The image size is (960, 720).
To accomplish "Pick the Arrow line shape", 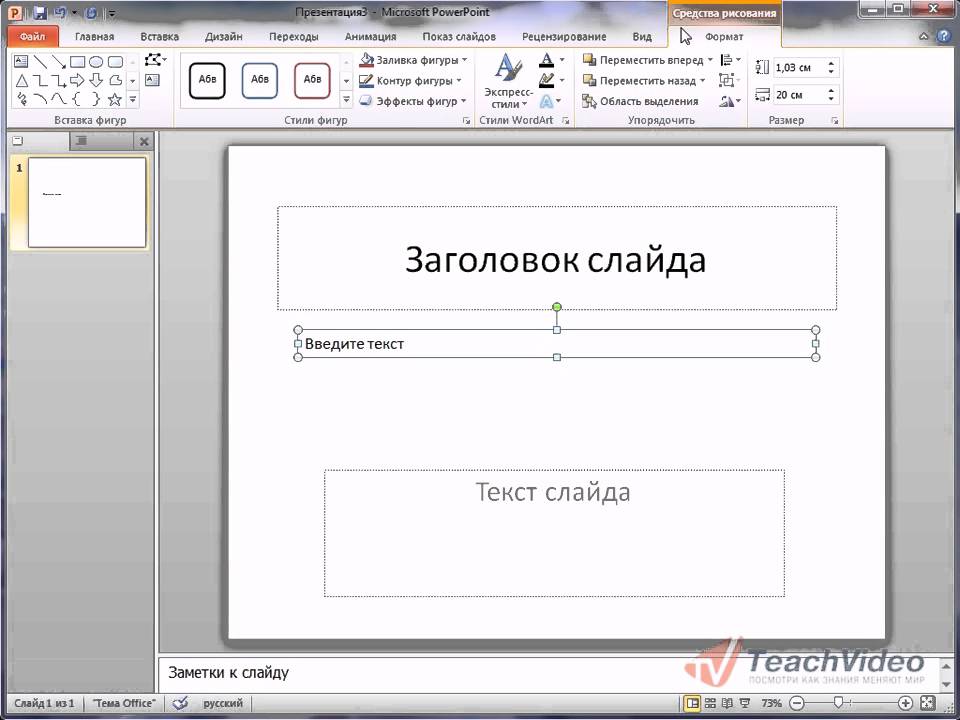I will (59, 61).
